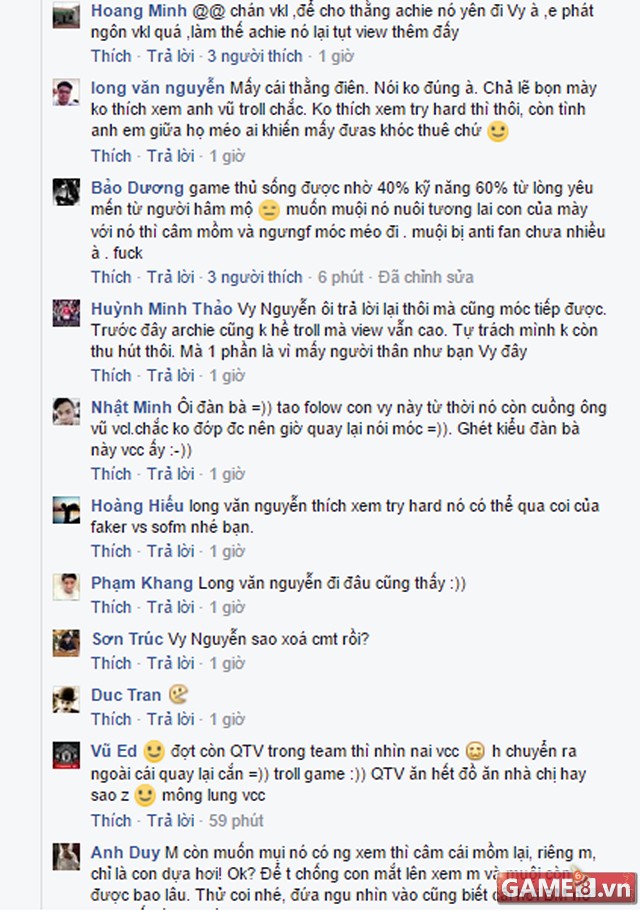Image resolution: width=640 pixels, height=911 pixels.
Task: Open Phạm Khang's avatar thumbnail
Action: coord(66,587)
